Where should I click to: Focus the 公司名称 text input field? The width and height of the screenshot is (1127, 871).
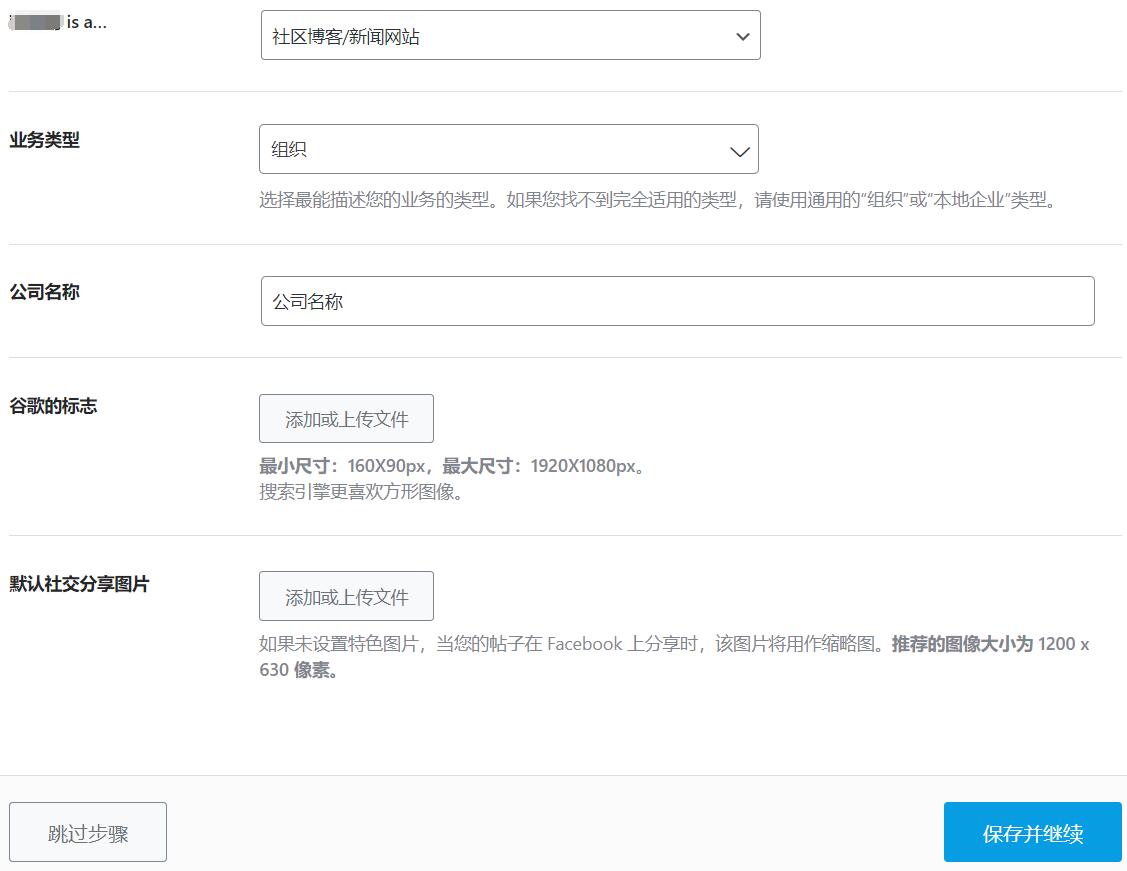tap(677, 301)
